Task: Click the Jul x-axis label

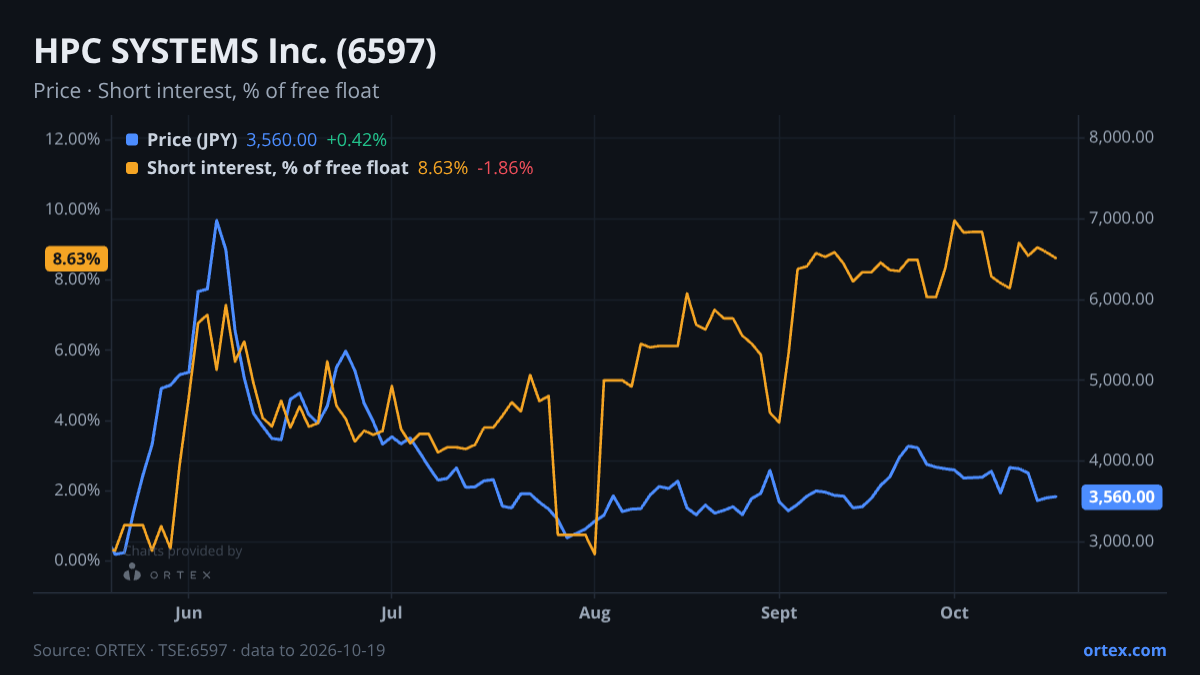Action: (x=391, y=613)
